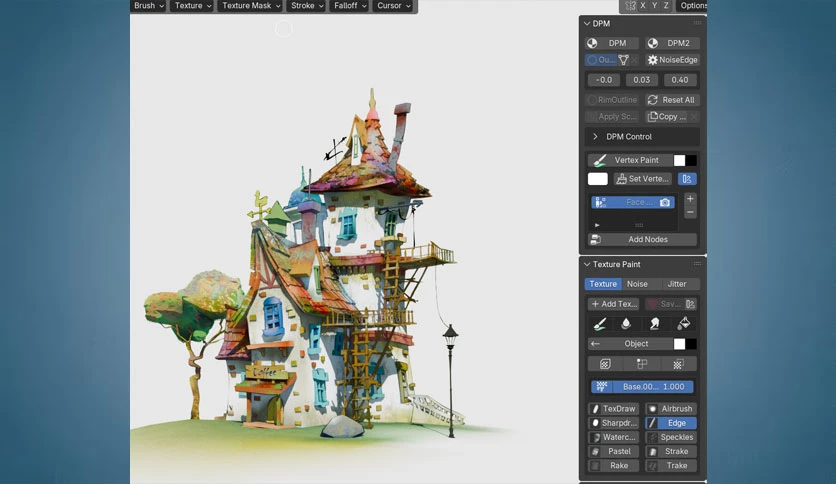
Task: Open the Falloff dropdown menu
Action: 349,6
